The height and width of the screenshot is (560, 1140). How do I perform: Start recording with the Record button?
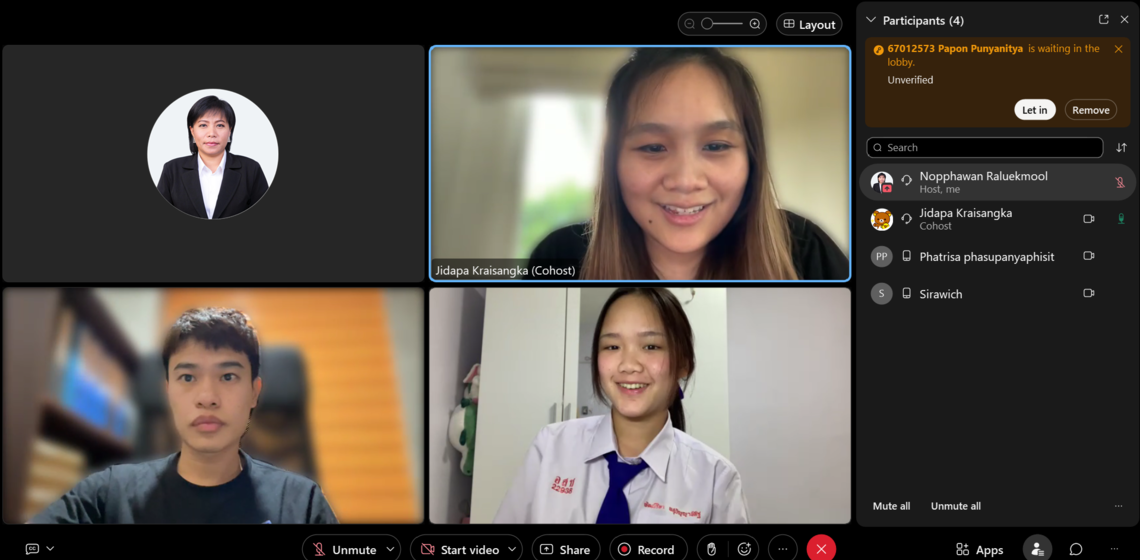(x=647, y=549)
